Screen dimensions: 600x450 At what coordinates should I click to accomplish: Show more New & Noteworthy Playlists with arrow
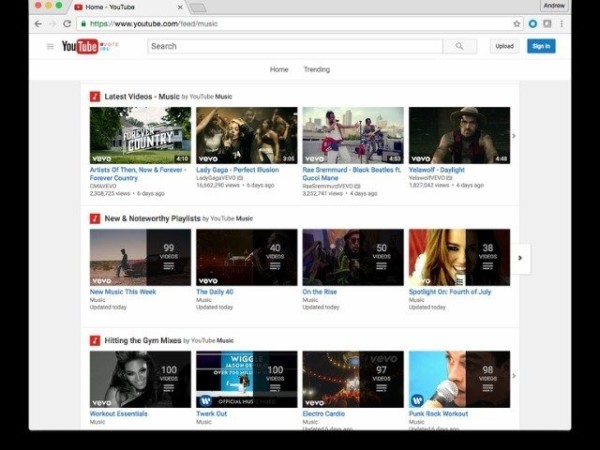click(520, 258)
